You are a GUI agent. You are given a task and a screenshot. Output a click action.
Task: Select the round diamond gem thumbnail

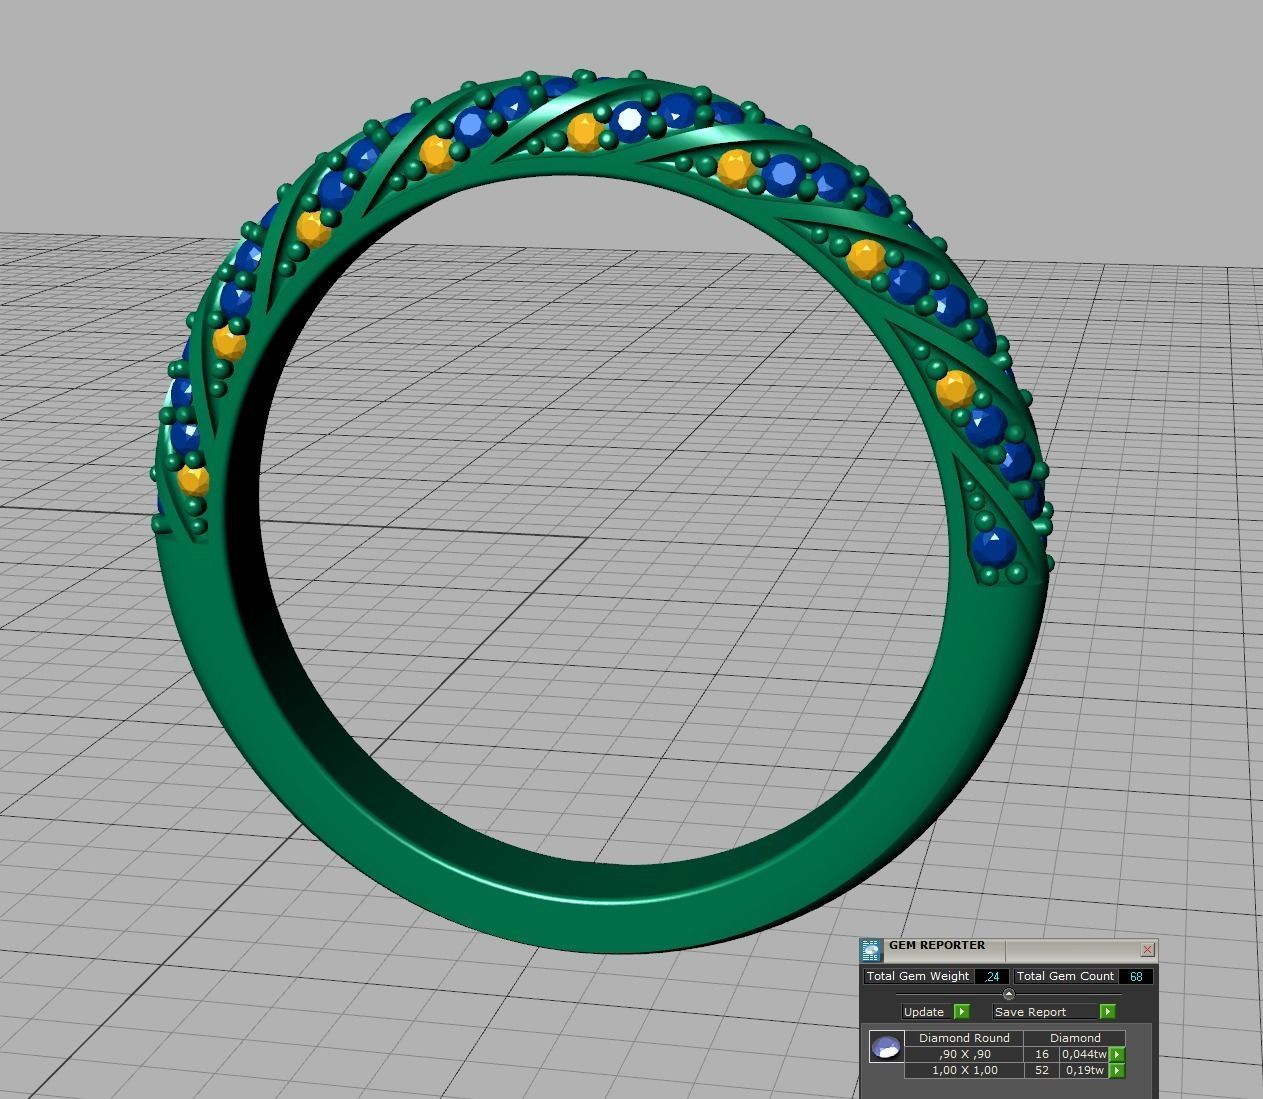point(886,1047)
